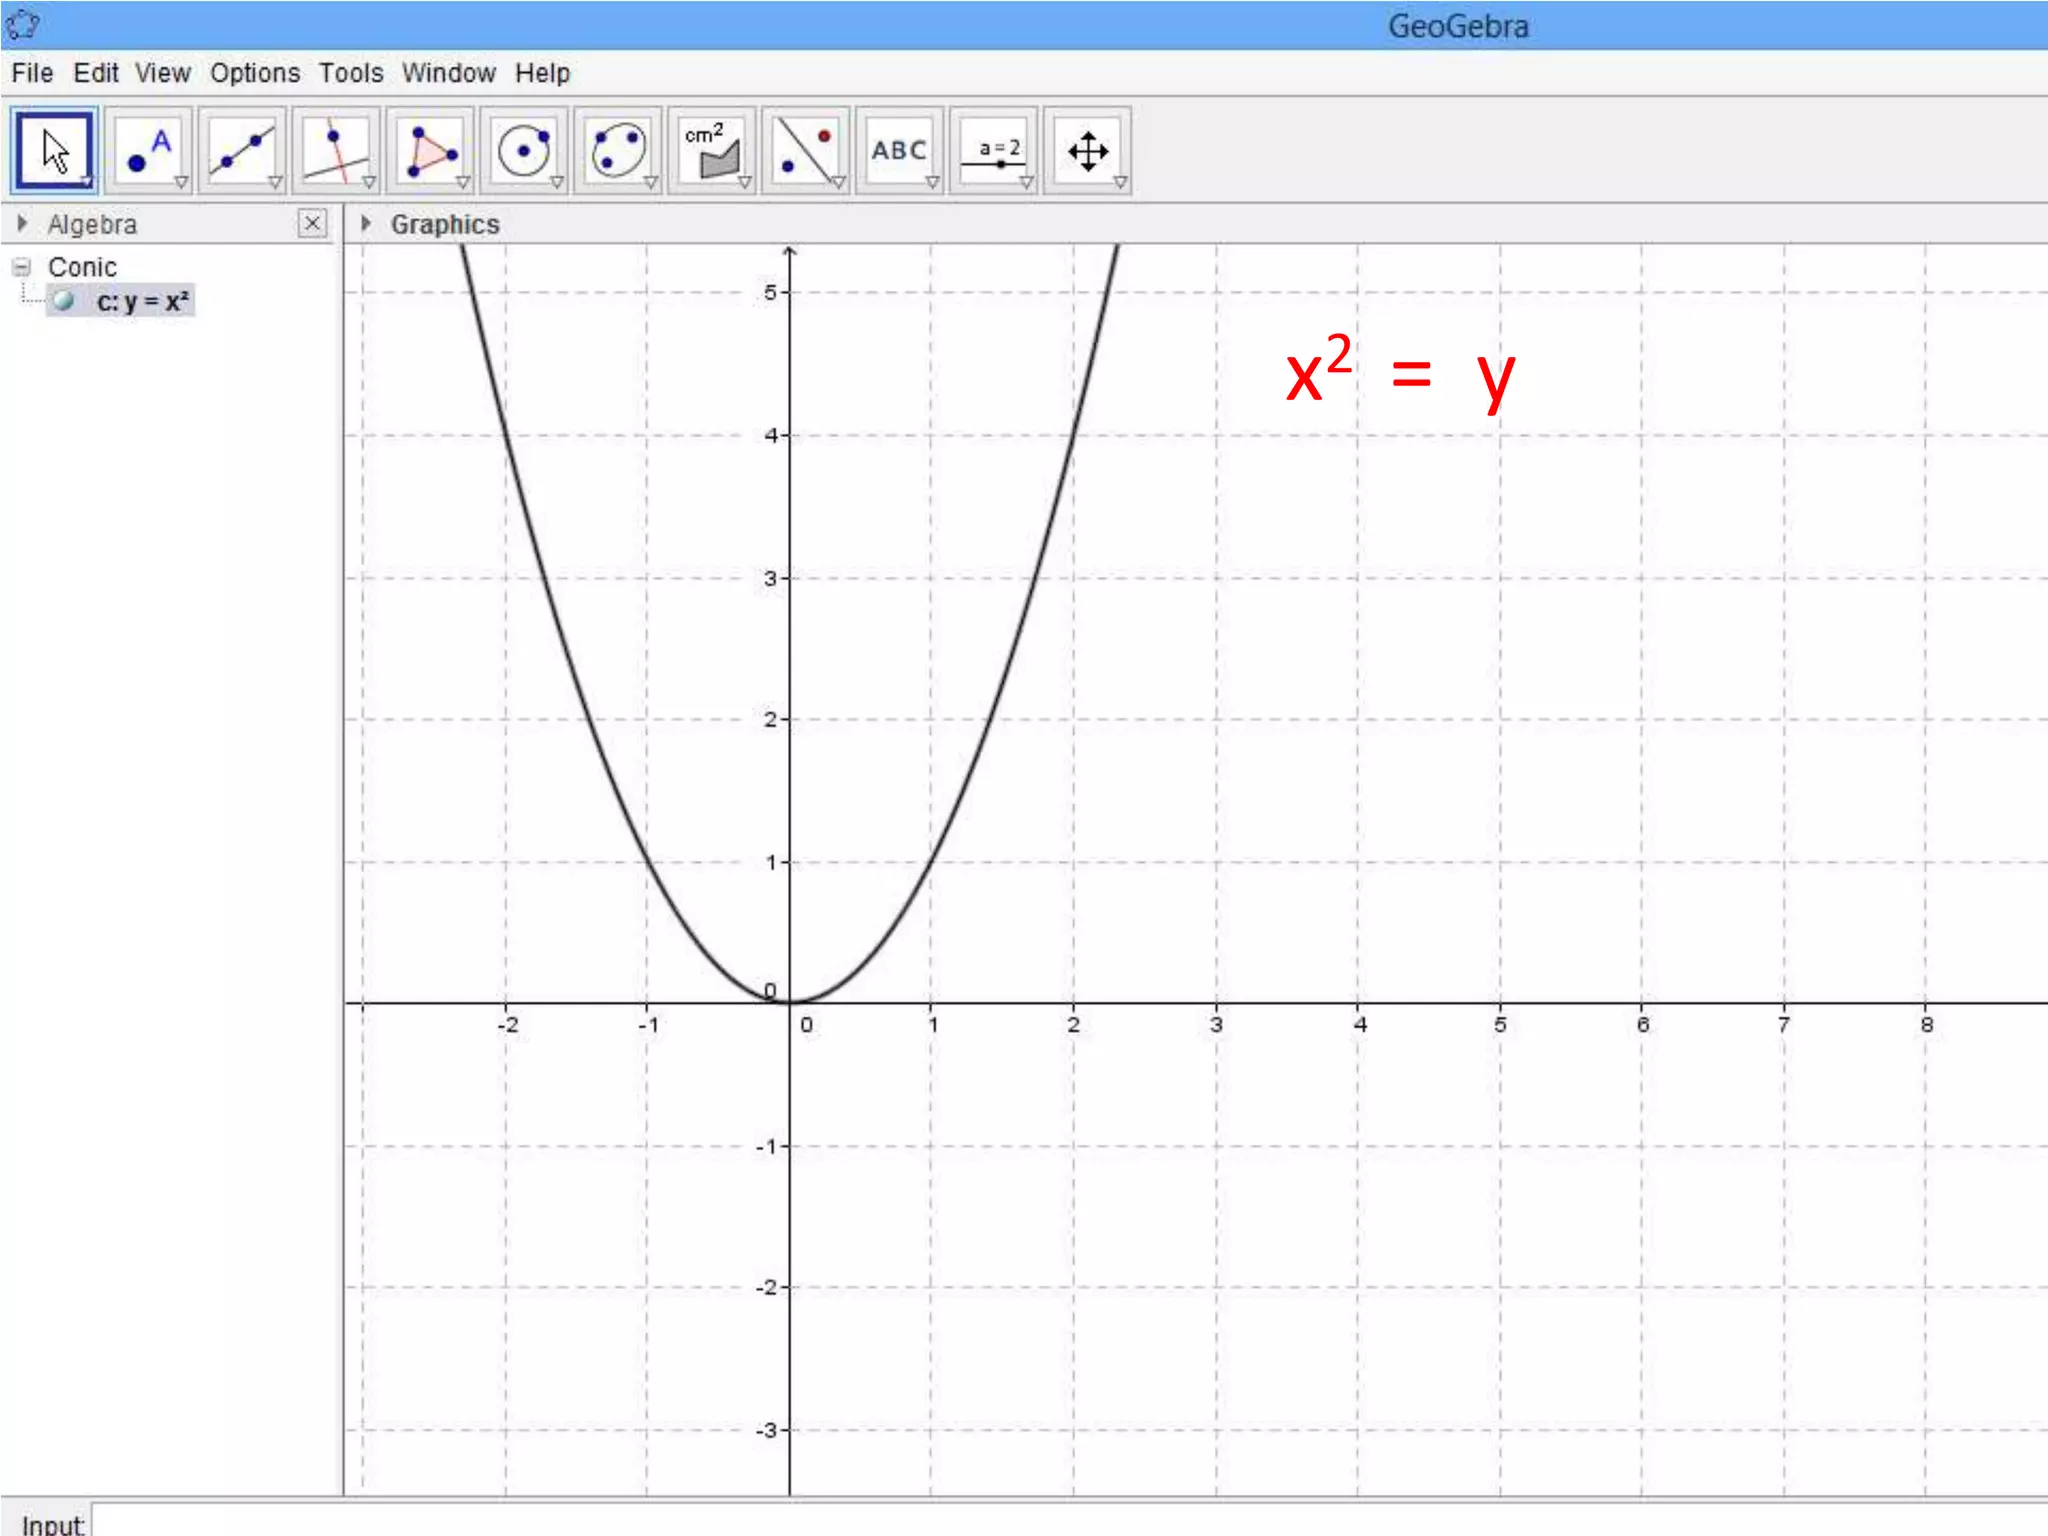Collapse the Conic tree group
The image size is (2048, 1536).
(22, 267)
